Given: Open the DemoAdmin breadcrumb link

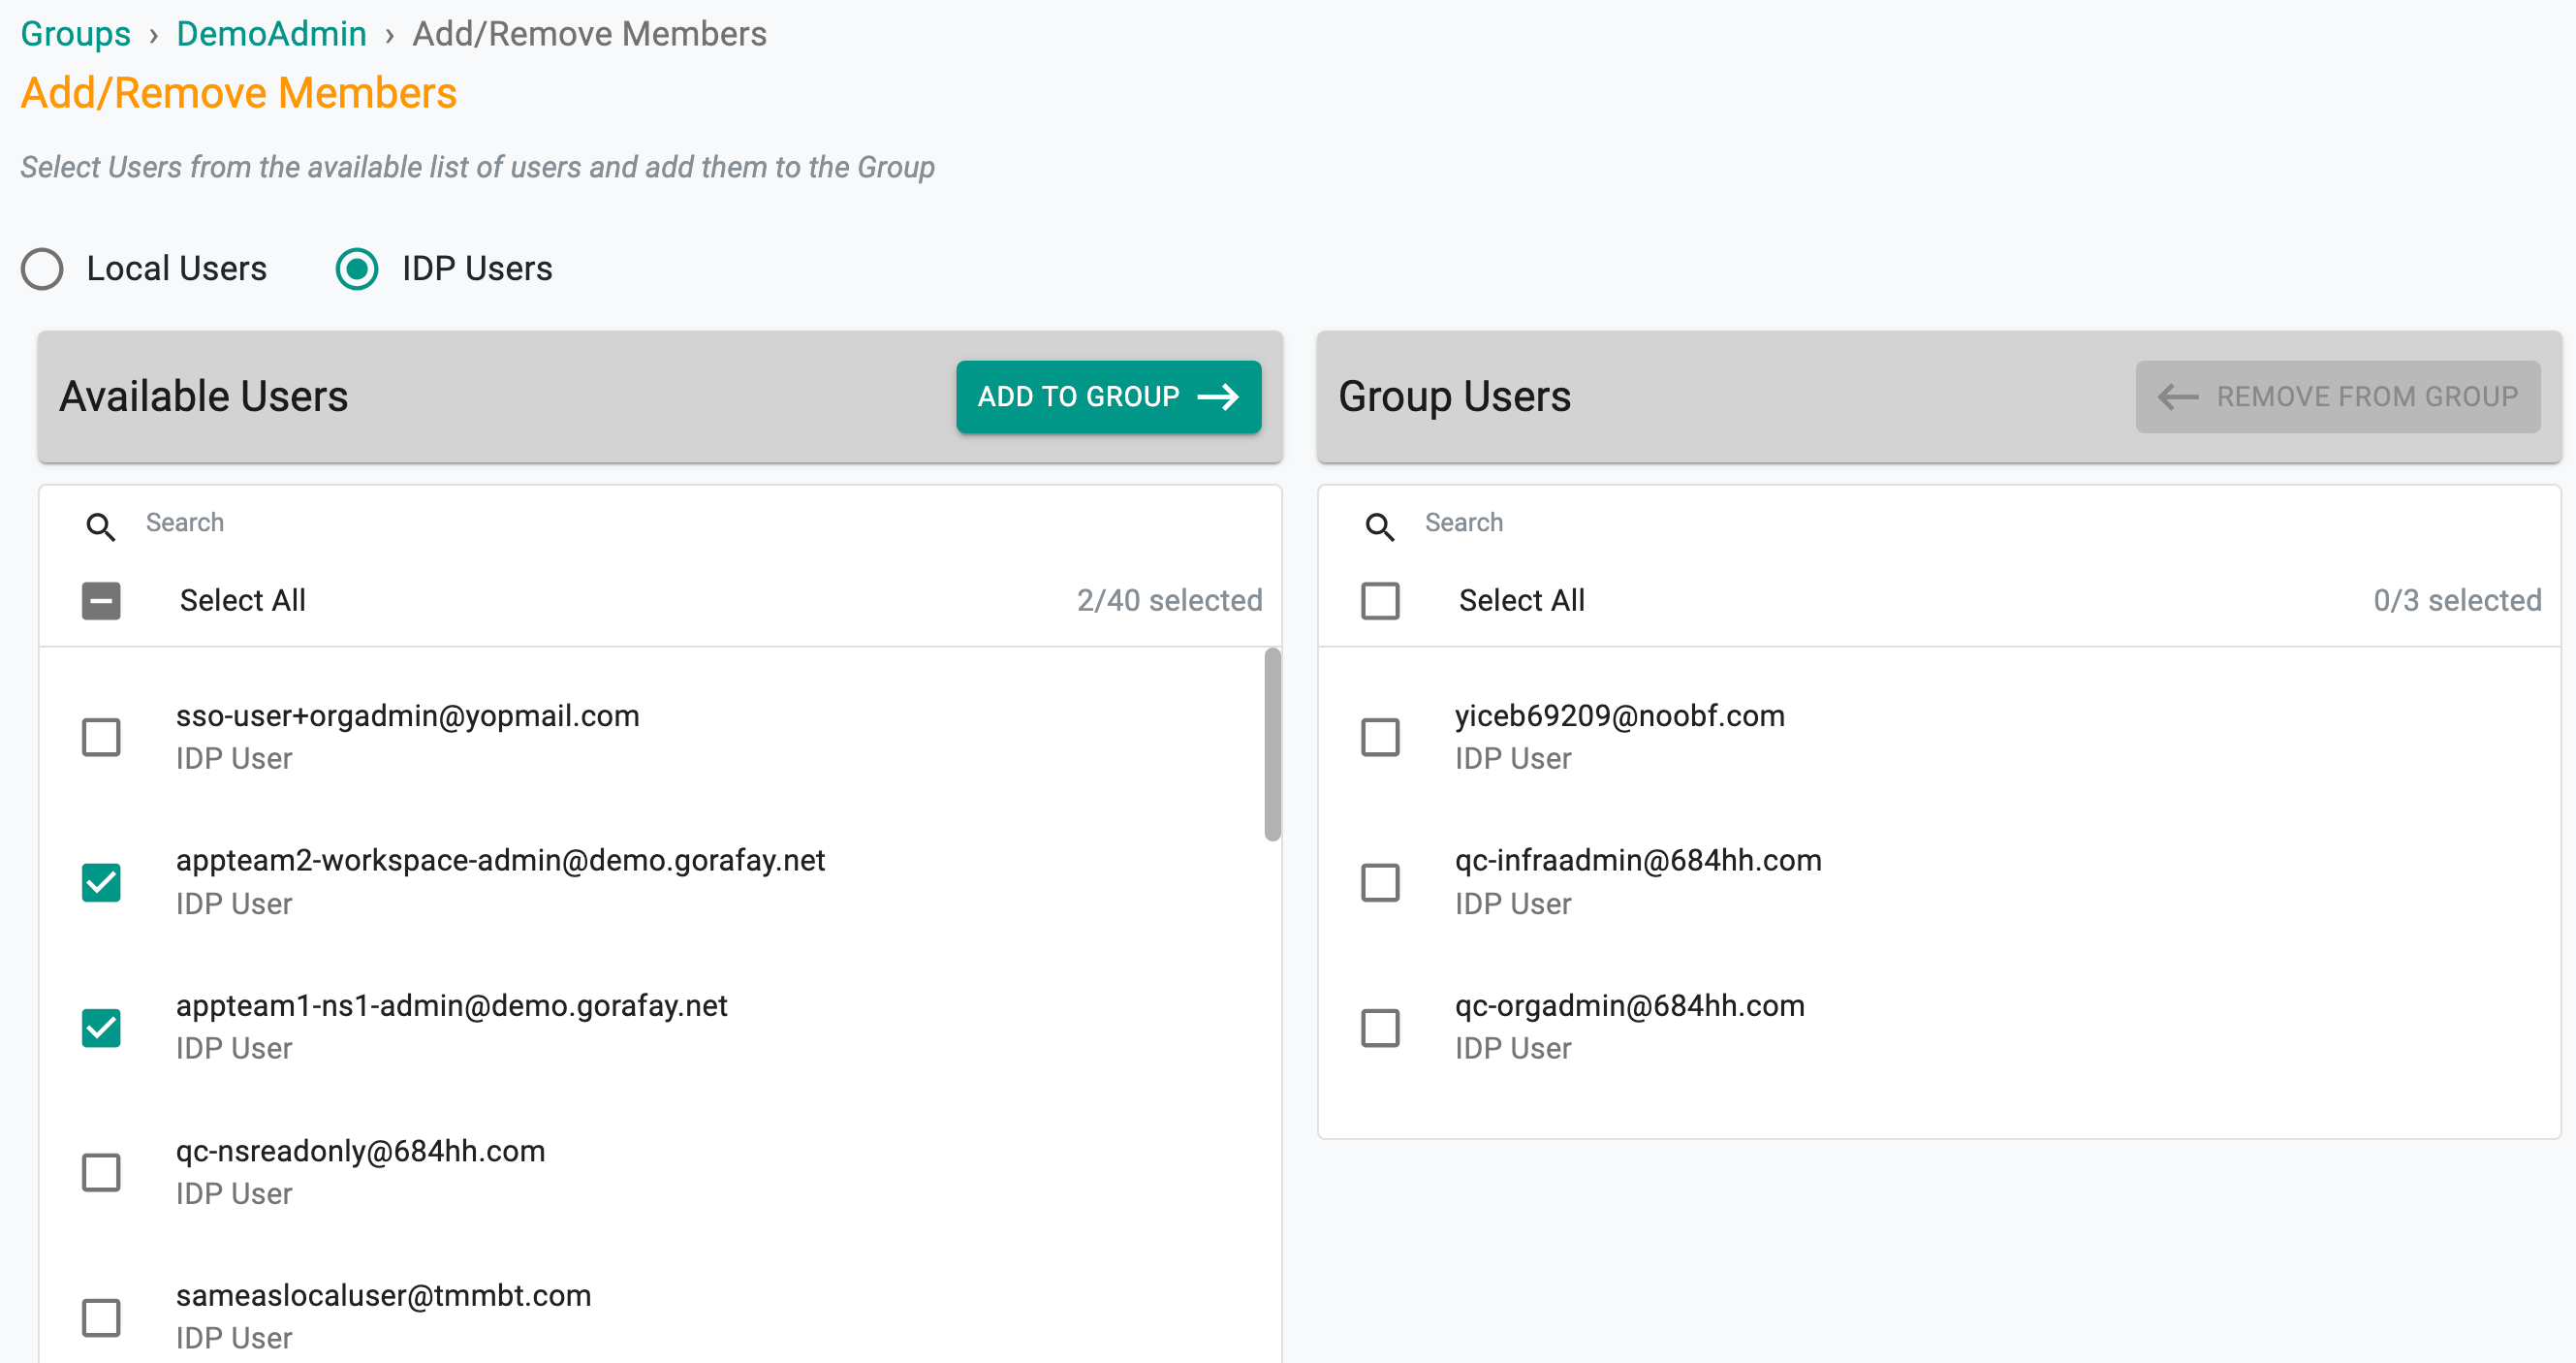Looking at the screenshot, I should (271, 34).
